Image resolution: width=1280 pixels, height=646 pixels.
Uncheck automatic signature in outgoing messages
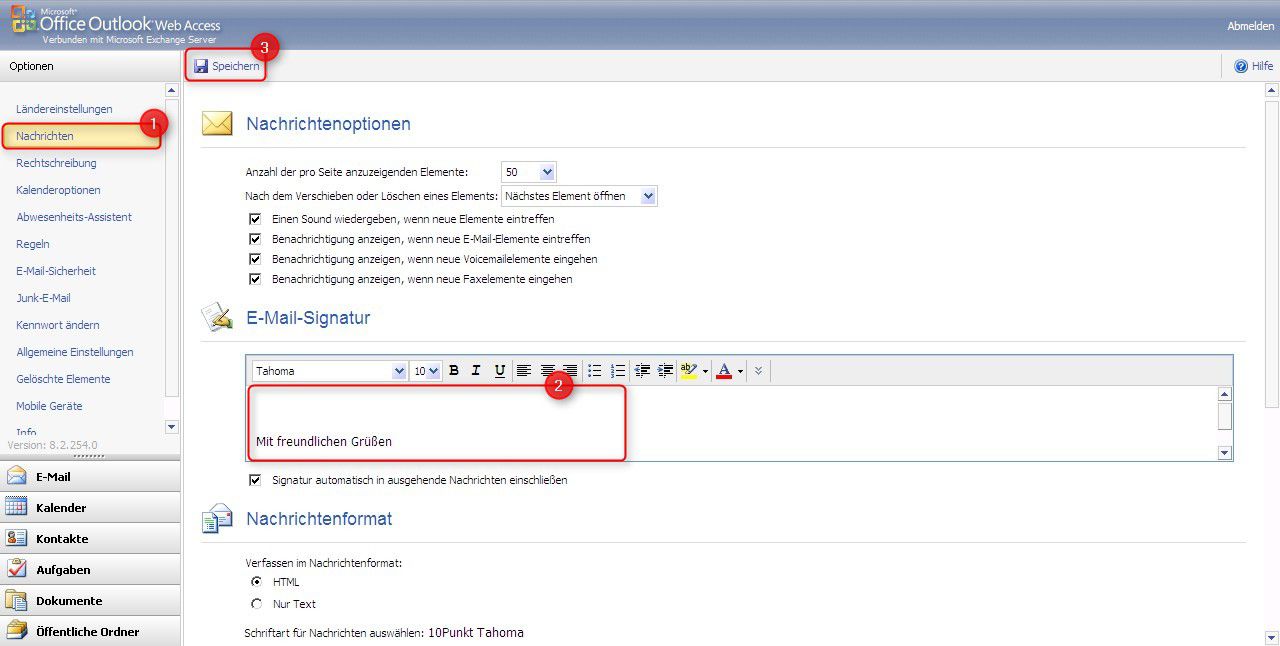coord(255,480)
